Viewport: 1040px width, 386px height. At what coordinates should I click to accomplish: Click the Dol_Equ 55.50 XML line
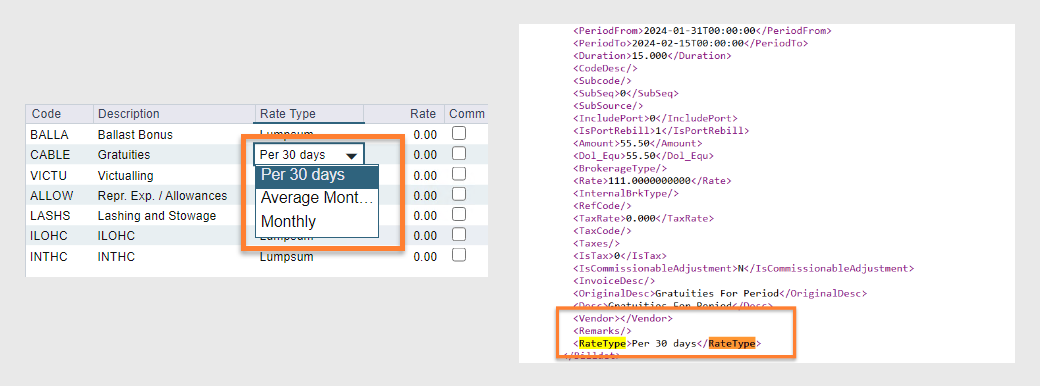tap(643, 156)
